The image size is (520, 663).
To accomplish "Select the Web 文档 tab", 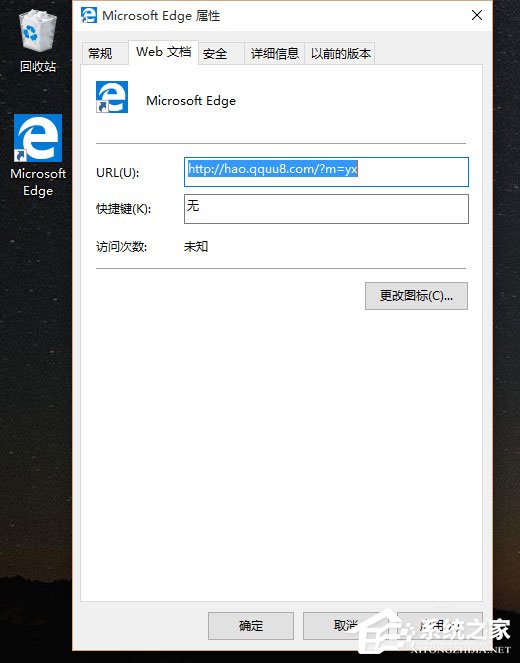I will click(163, 52).
